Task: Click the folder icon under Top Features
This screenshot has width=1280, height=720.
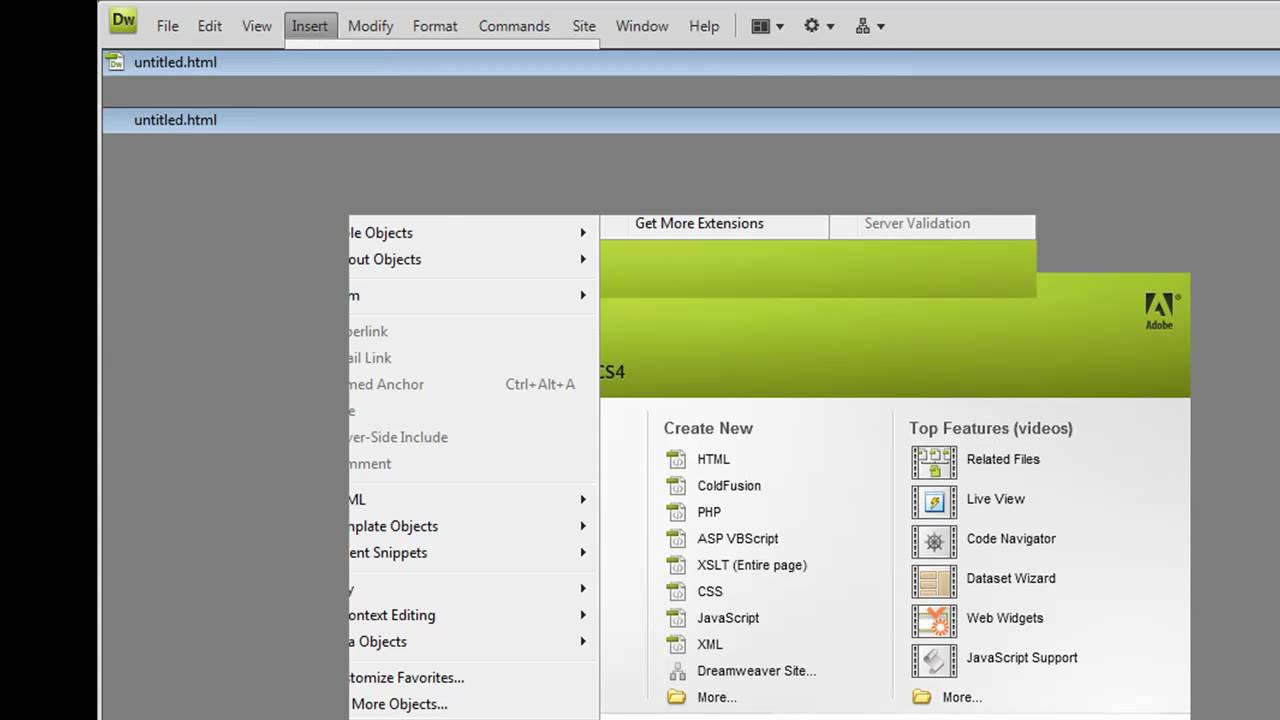Action: pos(922,697)
